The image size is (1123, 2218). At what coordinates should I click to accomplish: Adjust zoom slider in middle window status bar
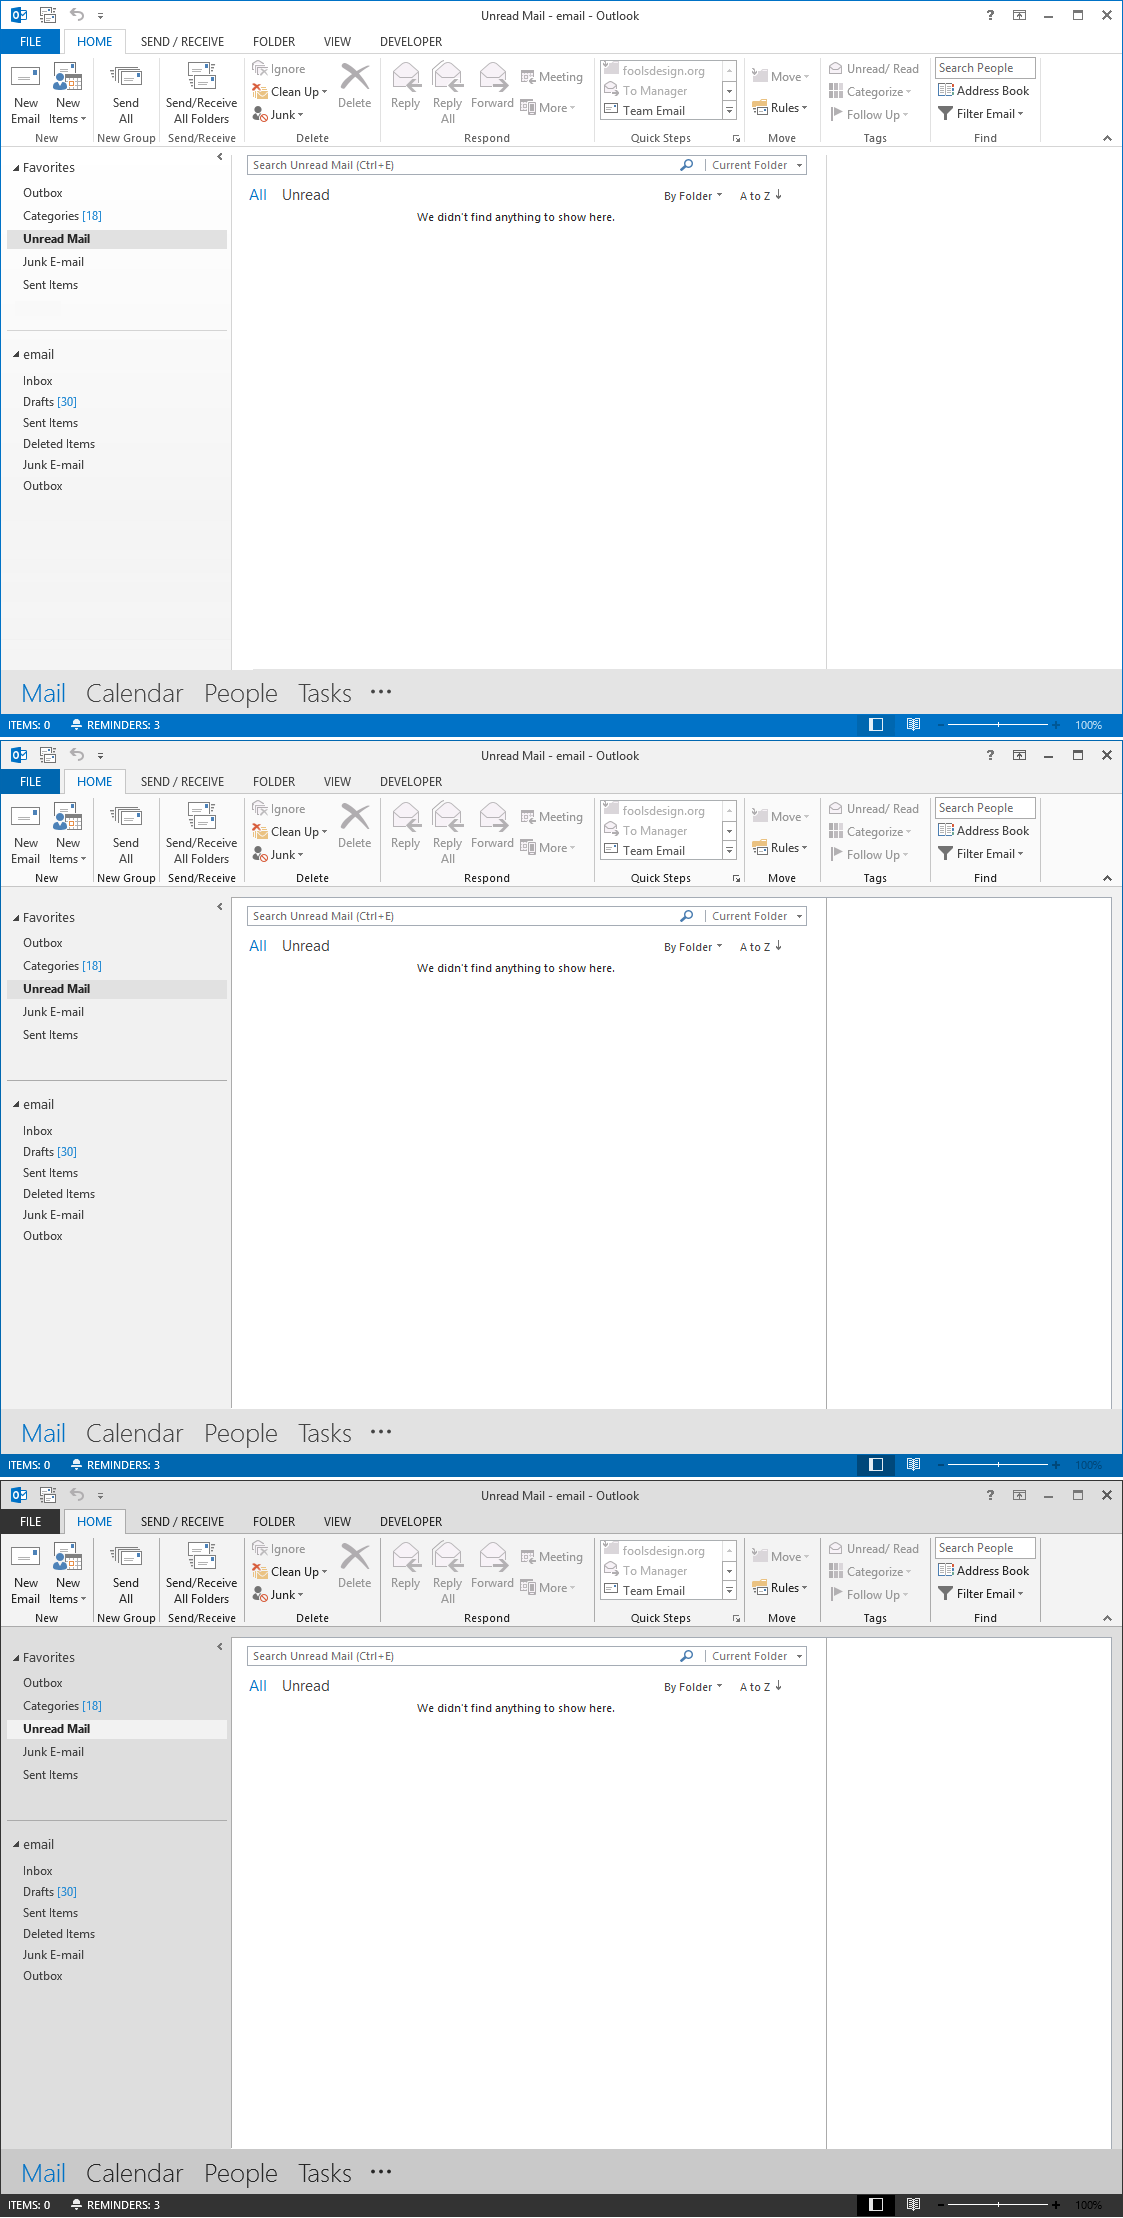coord(998,1464)
